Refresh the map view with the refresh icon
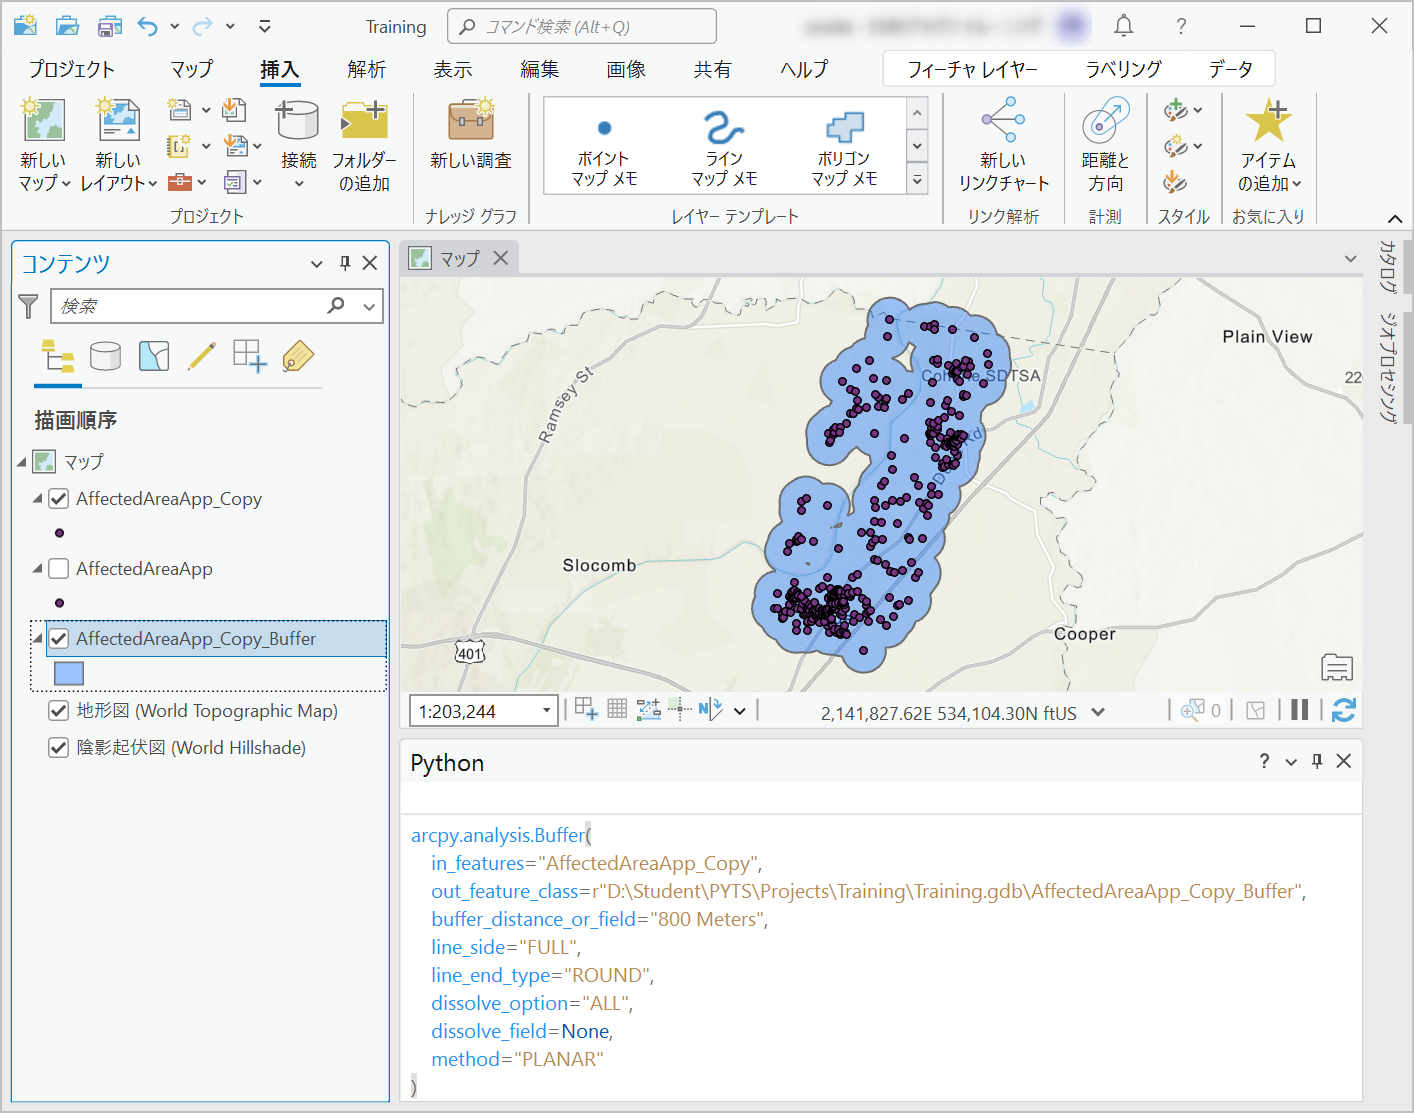The height and width of the screenshot is (1113, 1414). pos(1344,710)
